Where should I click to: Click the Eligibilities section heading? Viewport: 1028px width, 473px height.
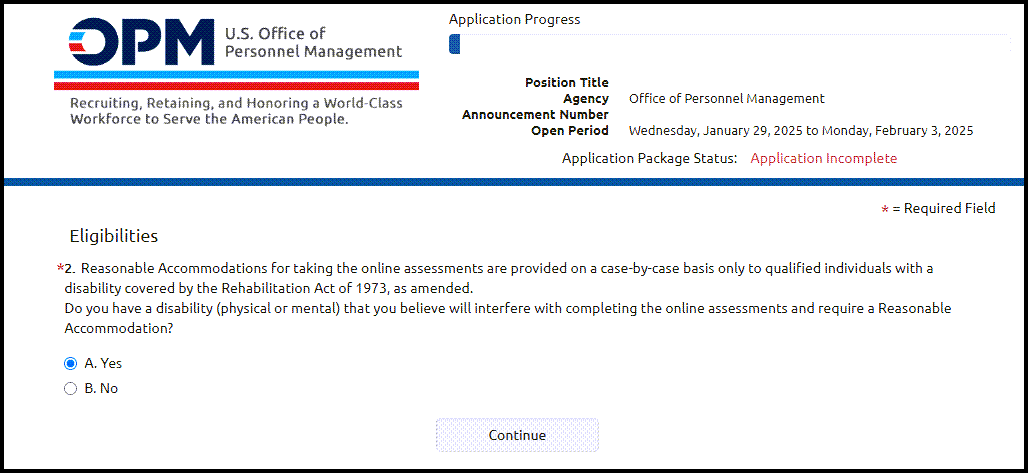[x=113, y=236]
